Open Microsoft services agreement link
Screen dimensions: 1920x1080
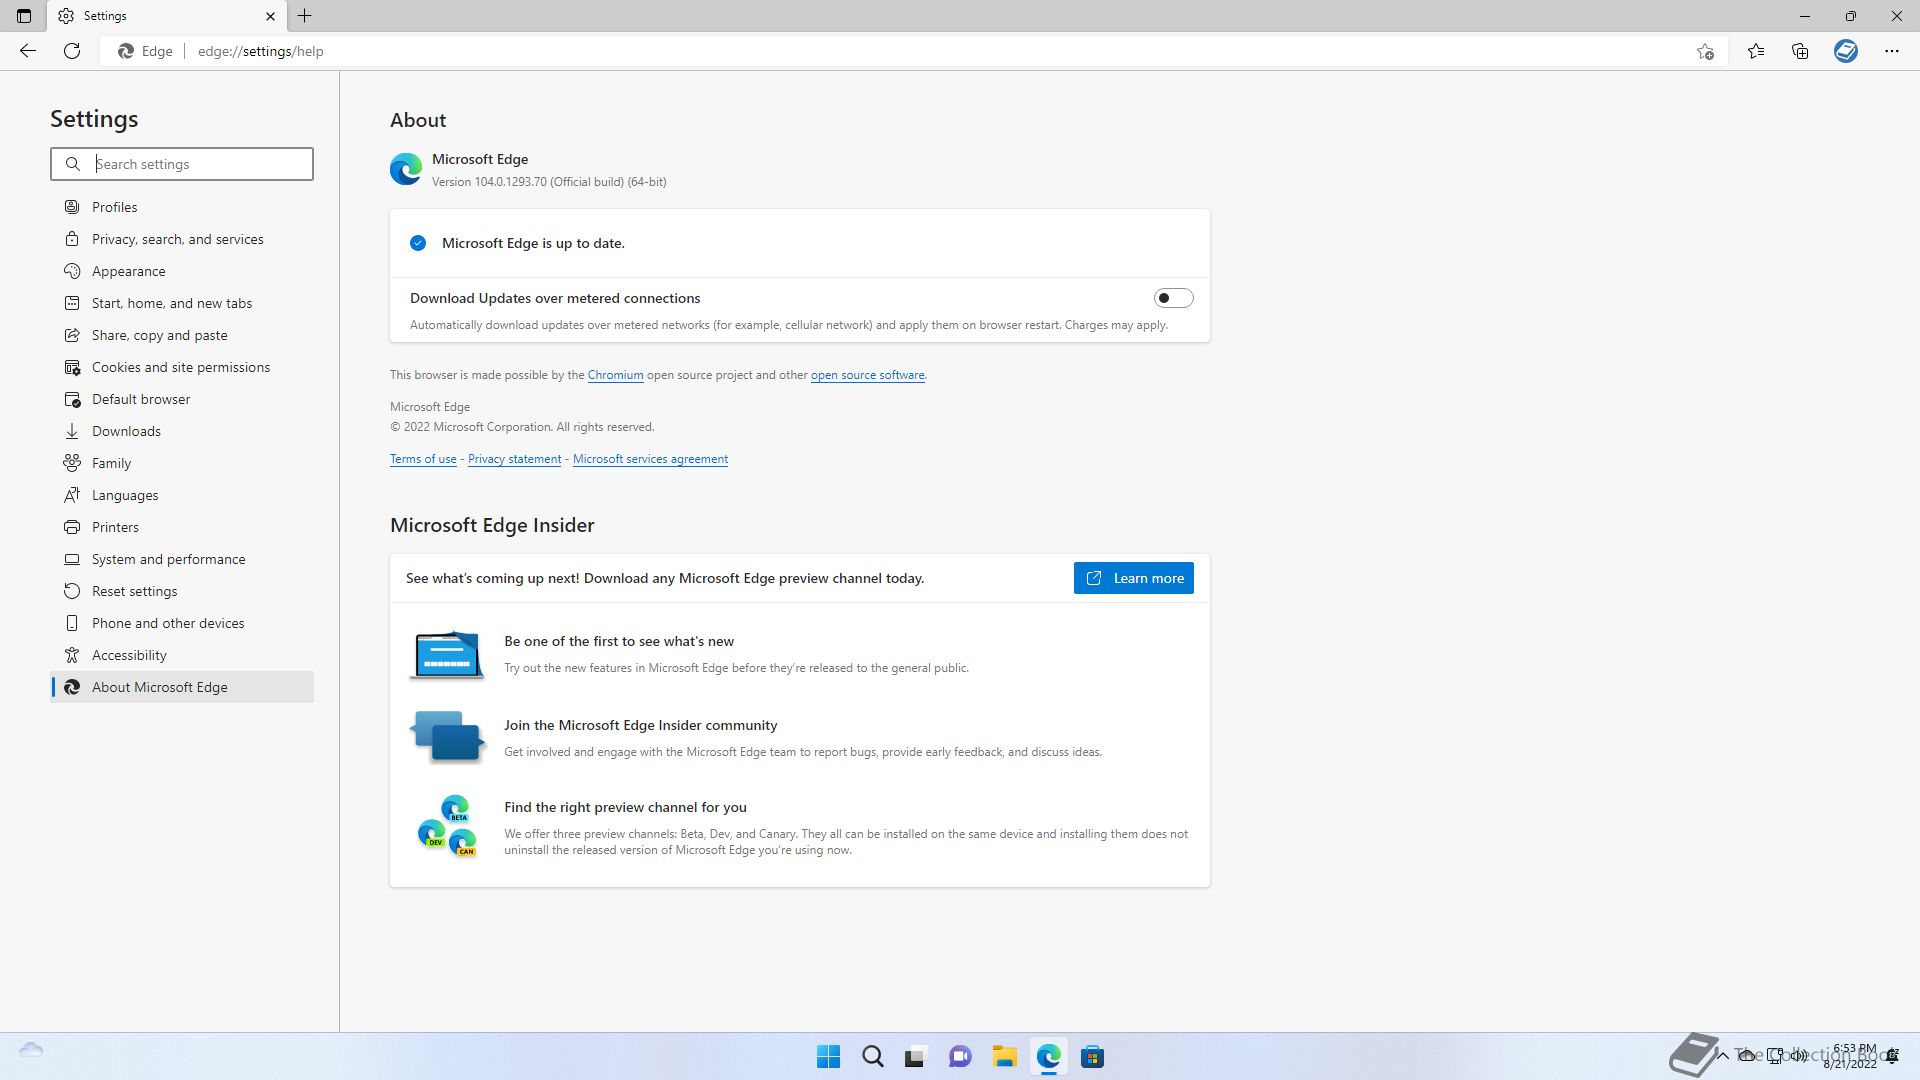650,459
